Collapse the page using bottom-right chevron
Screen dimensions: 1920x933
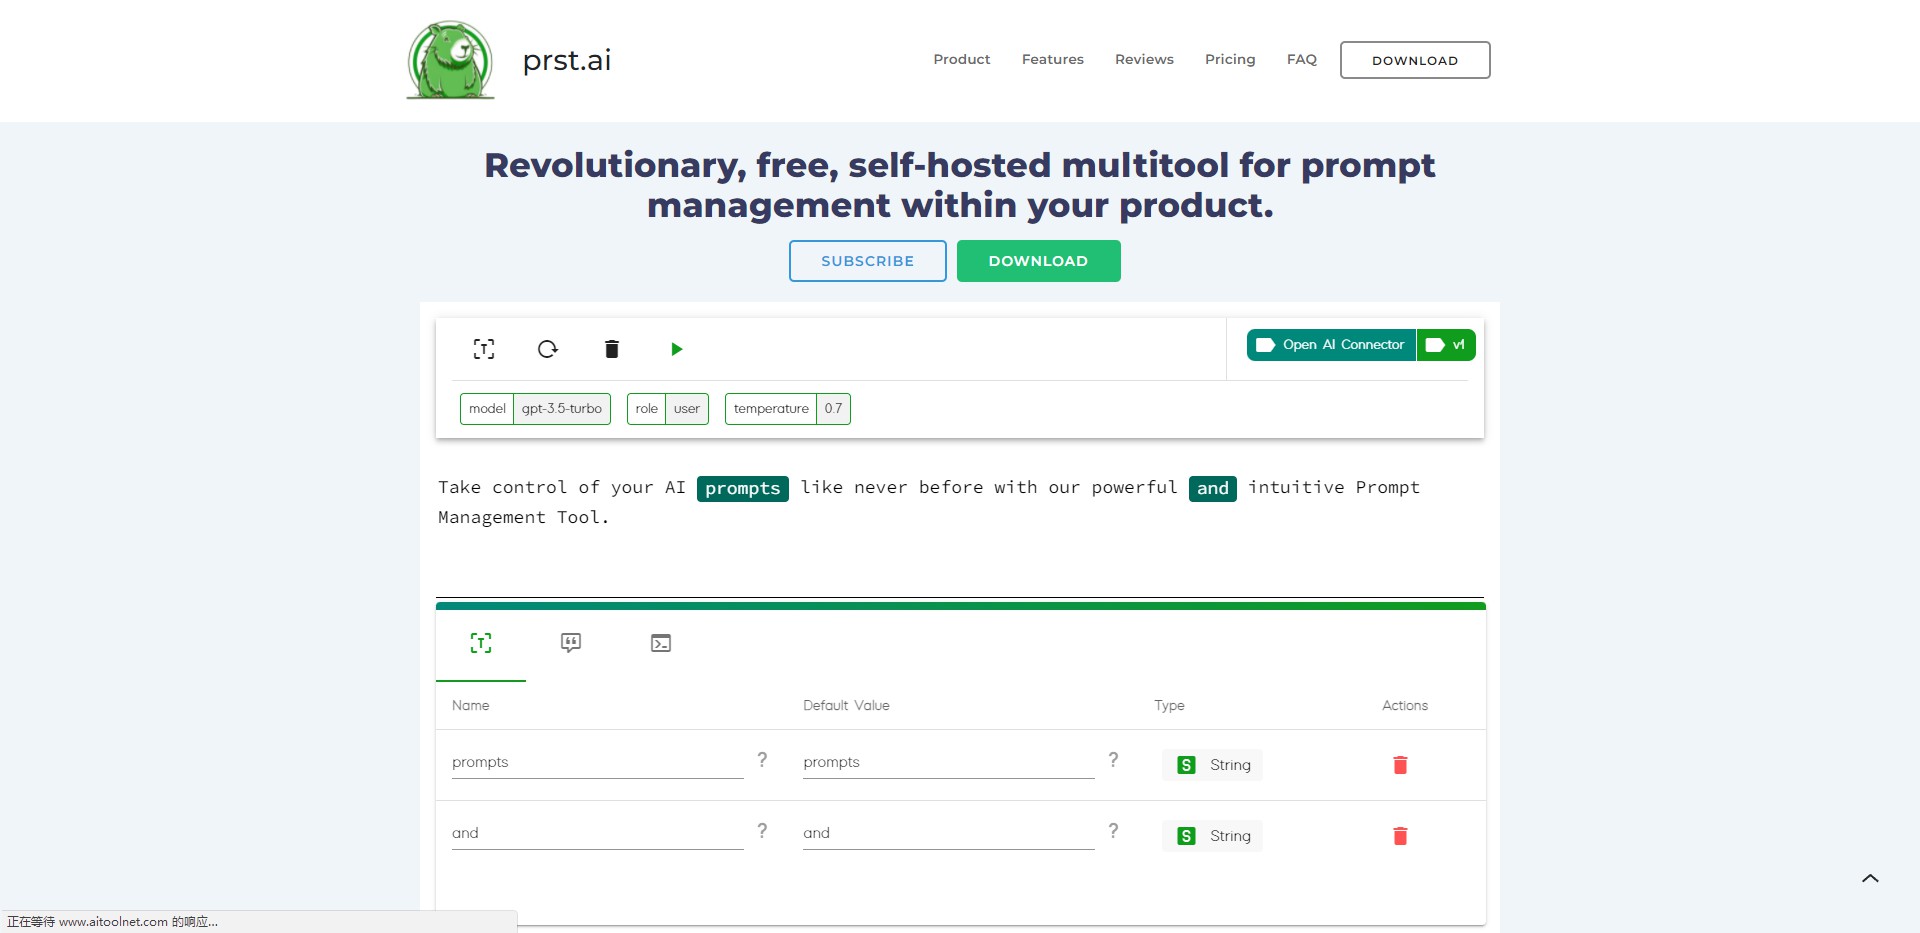(1869, 877)
